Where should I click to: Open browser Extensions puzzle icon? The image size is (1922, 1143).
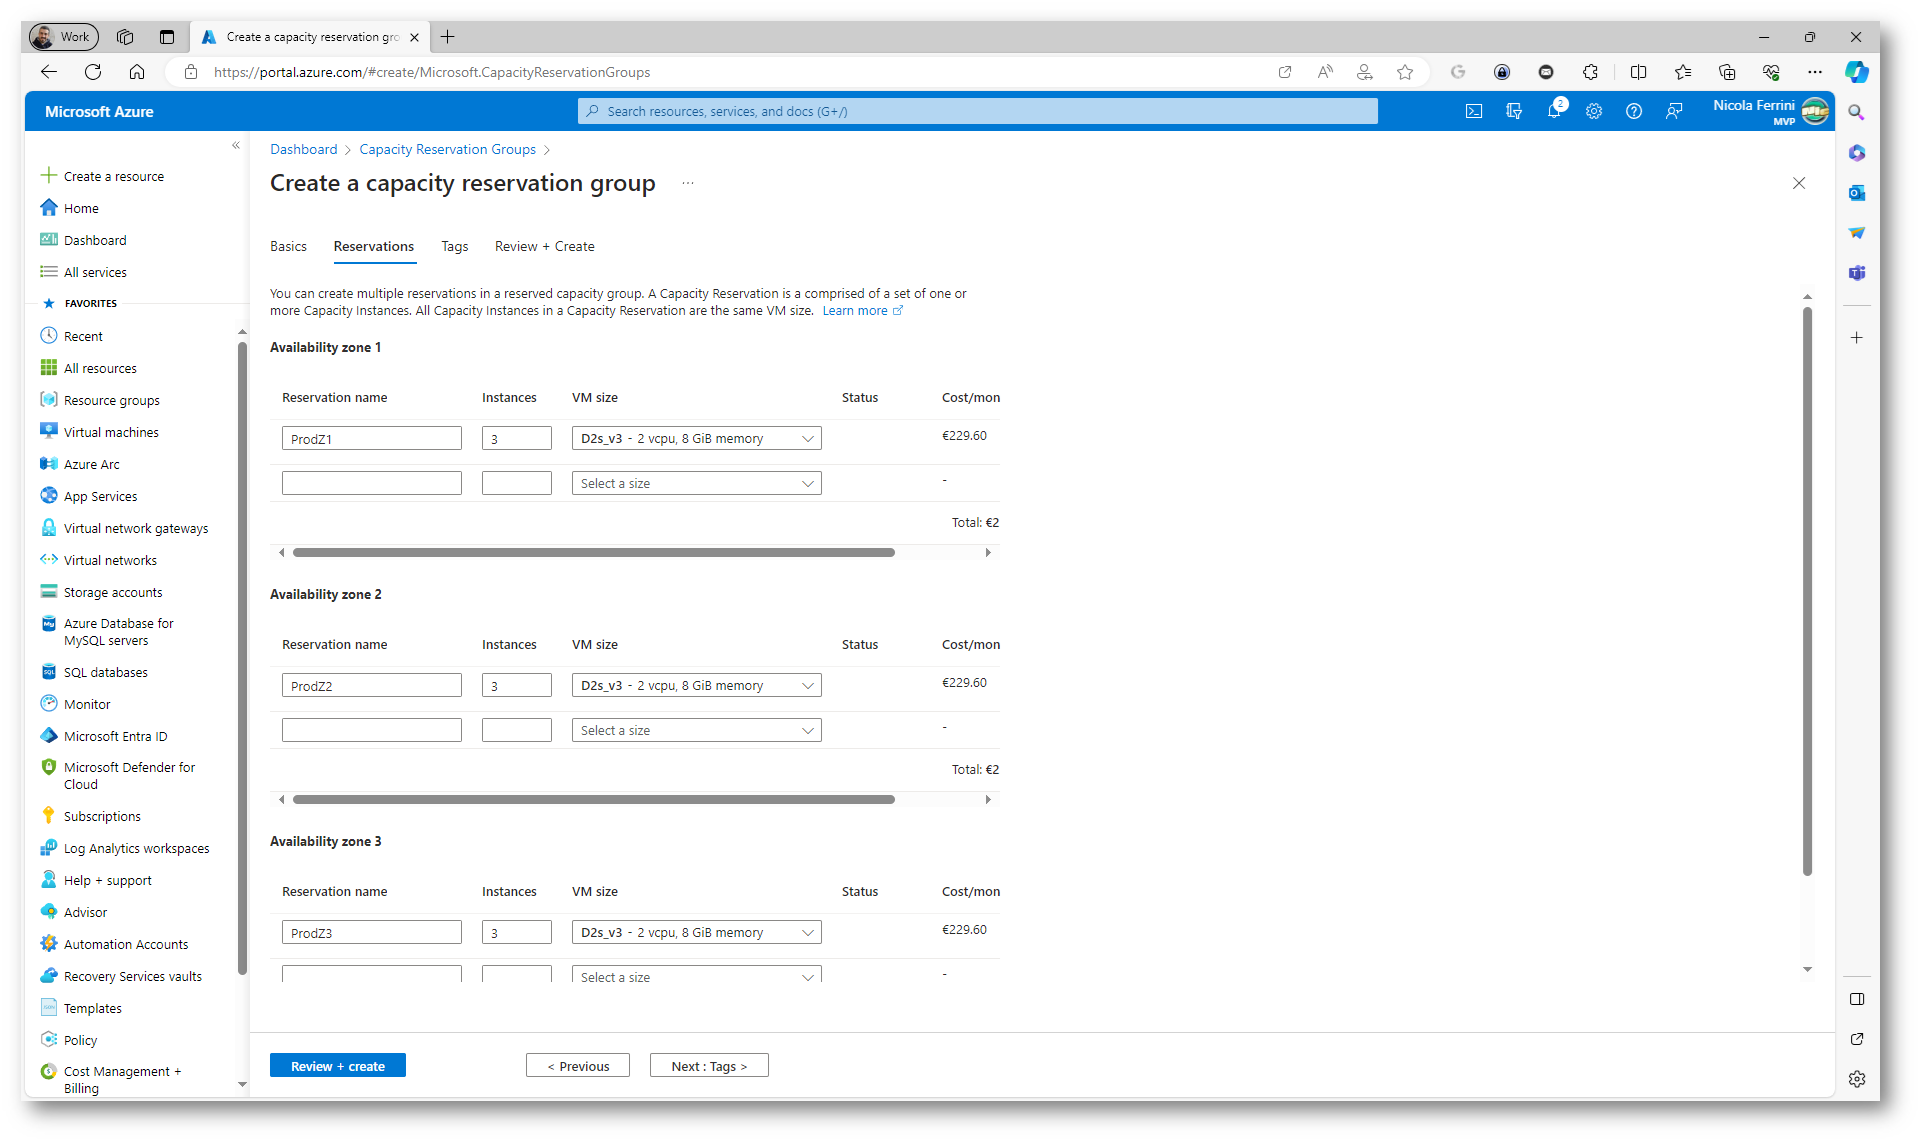tap(1590, 72)
